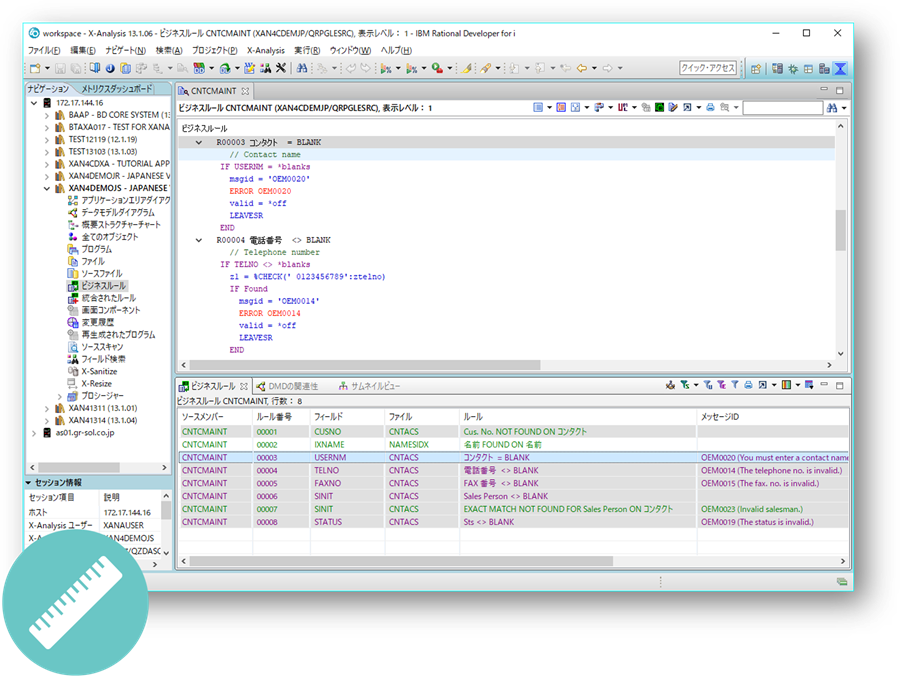Screen dimensions: 900x676
Task: Click the green S filter icon in rules panel
Action: pos(684,385)
